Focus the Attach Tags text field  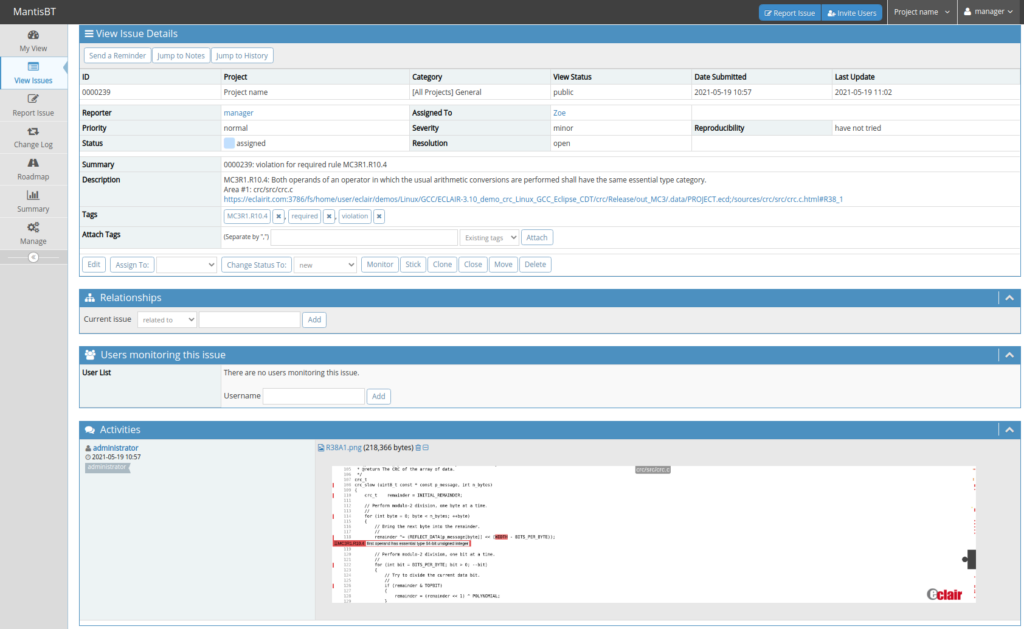pyautogui.click(x=364, y=238)
